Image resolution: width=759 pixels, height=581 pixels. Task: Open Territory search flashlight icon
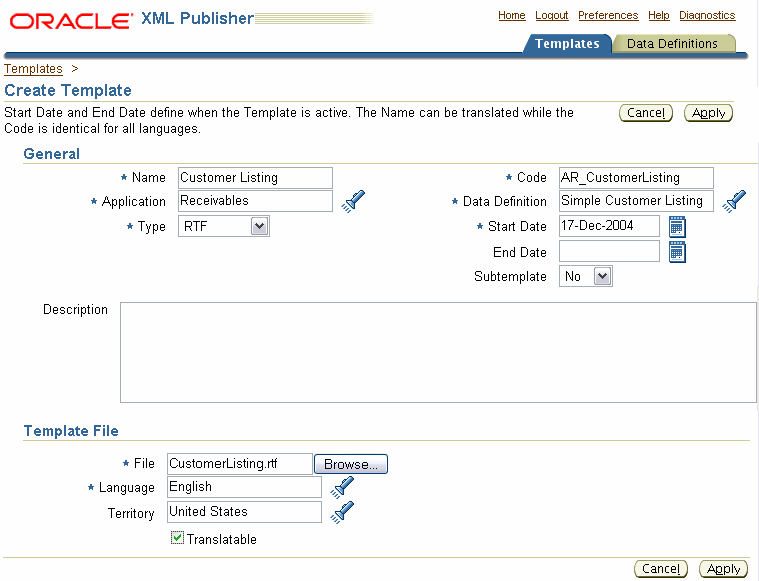click(x=342, y=513)
